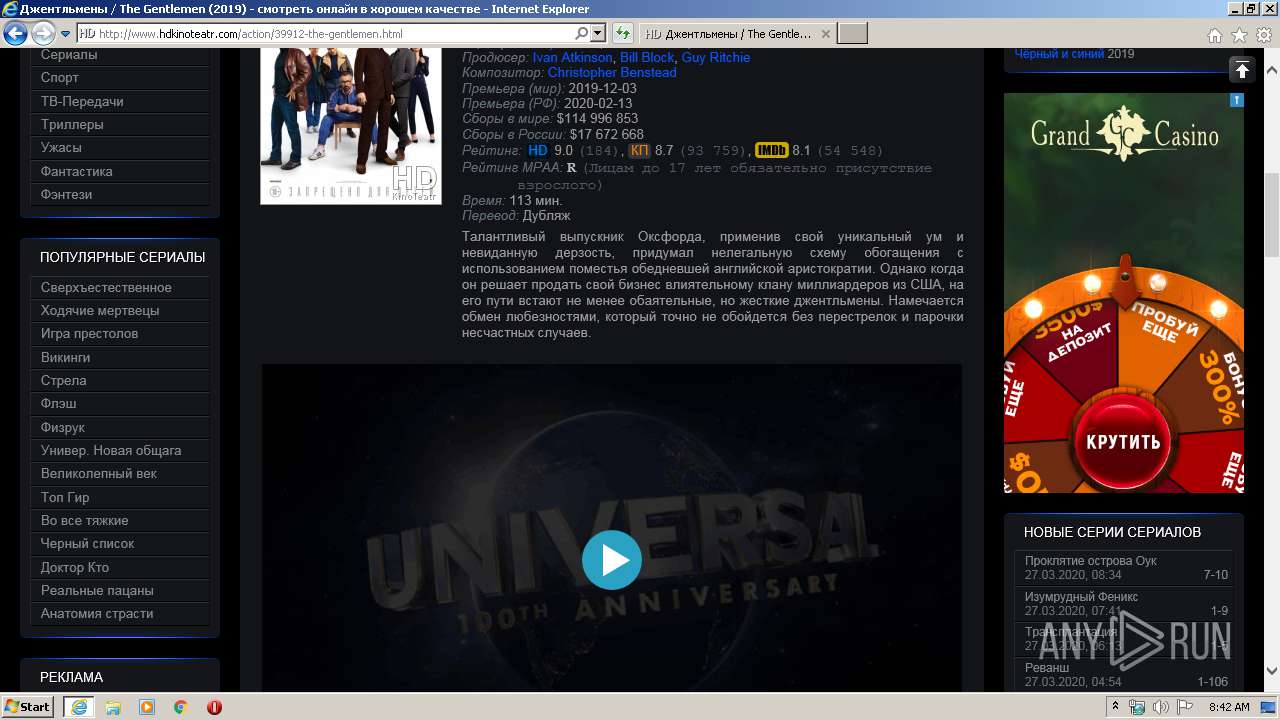Open the Флэш series
This screenshot has height=720, width=1280.
120,404
